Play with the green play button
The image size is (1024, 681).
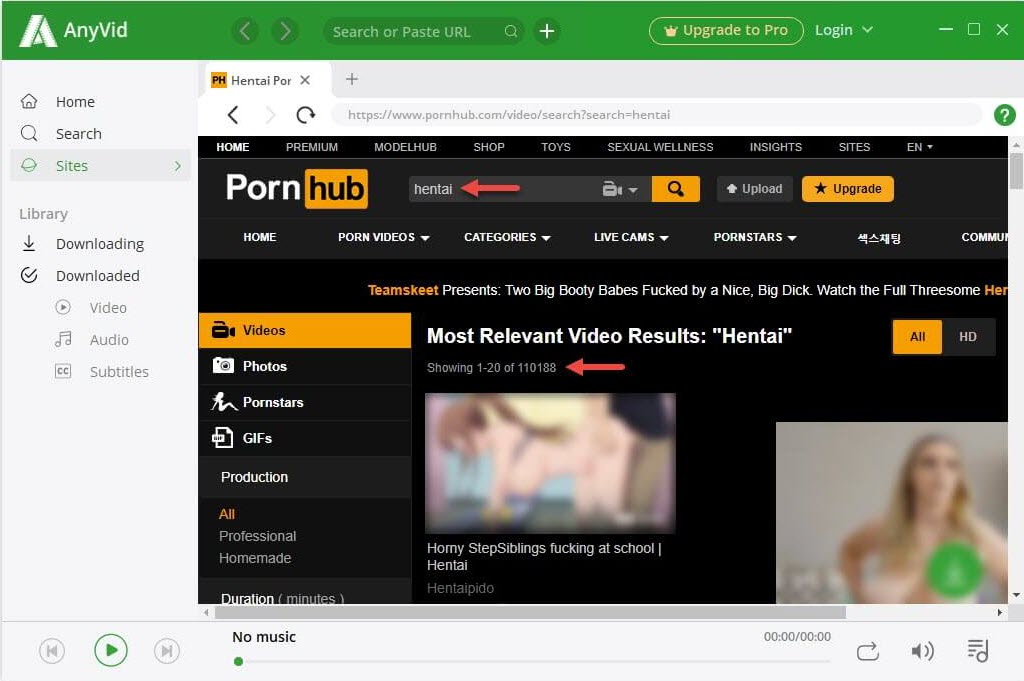(111, 650)
